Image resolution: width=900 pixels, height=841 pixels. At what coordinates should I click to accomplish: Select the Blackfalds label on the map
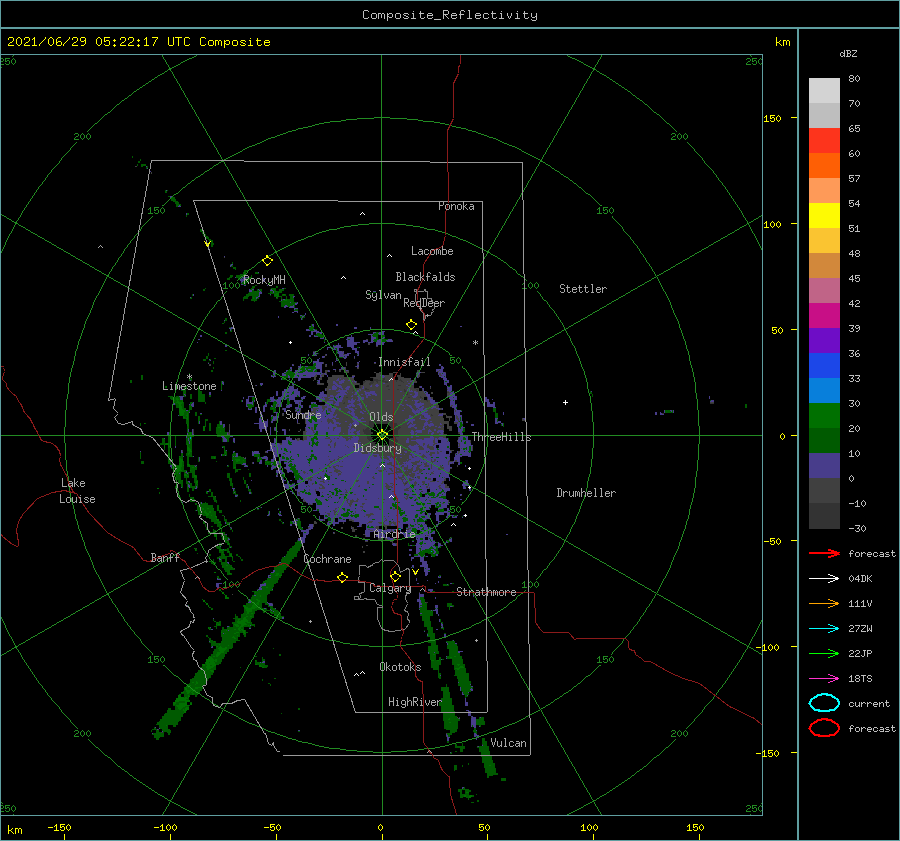425,277
